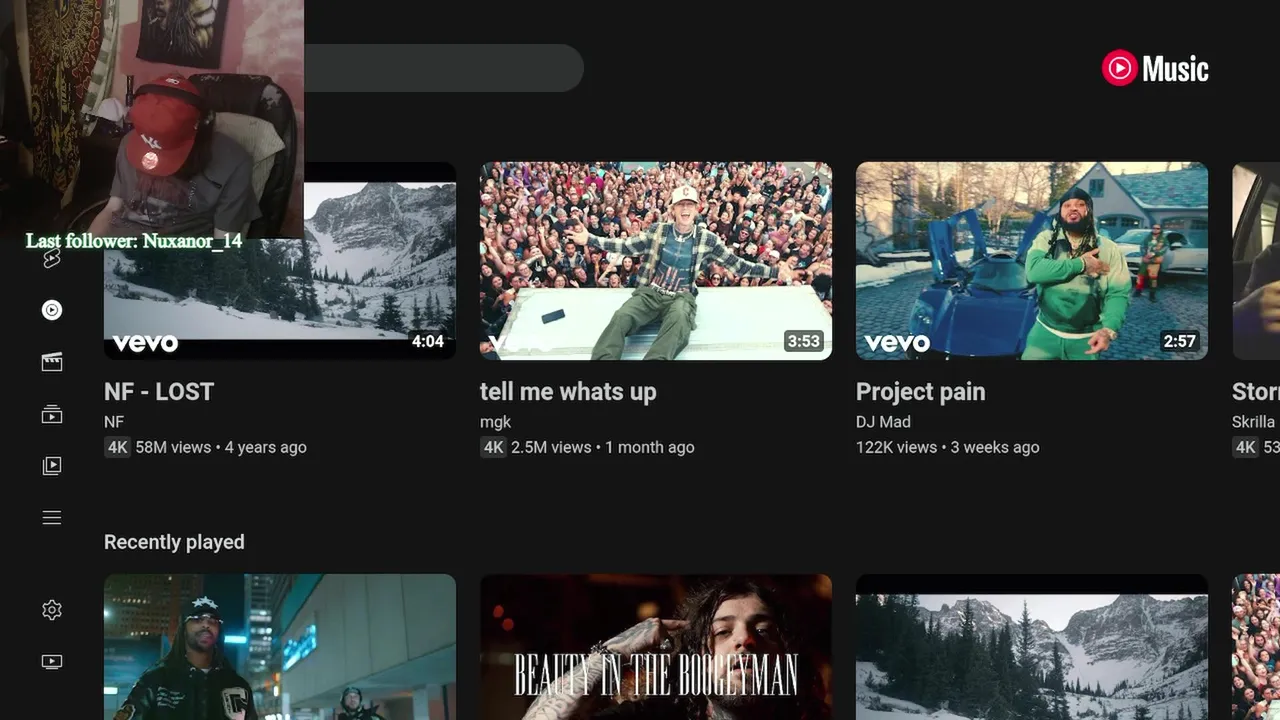Play the NF - LOST video thumbnail
Image resolution: width=1280 pixels, height=720 pixels.
280,260
